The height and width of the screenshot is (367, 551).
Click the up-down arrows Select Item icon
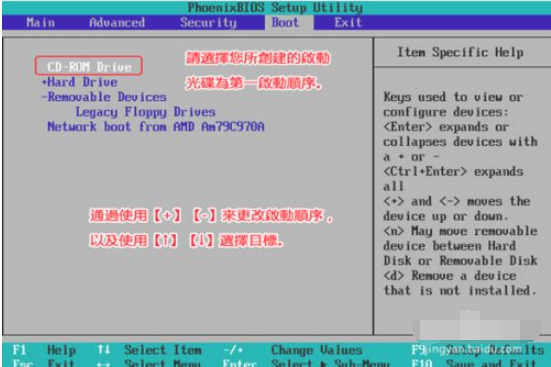click(104, 350)
